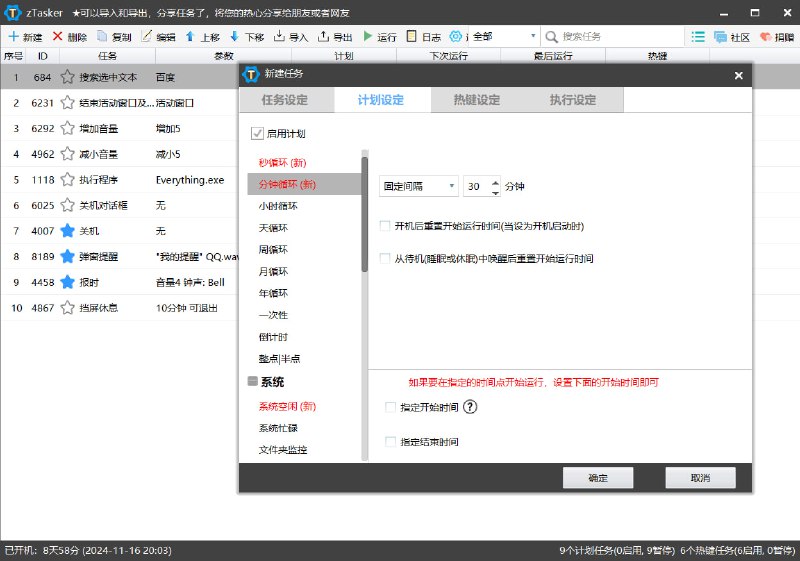Screen dimensions: 800x561
Task: Toggle the star for task 挡屏休息
Action: [x=67, y=308]
